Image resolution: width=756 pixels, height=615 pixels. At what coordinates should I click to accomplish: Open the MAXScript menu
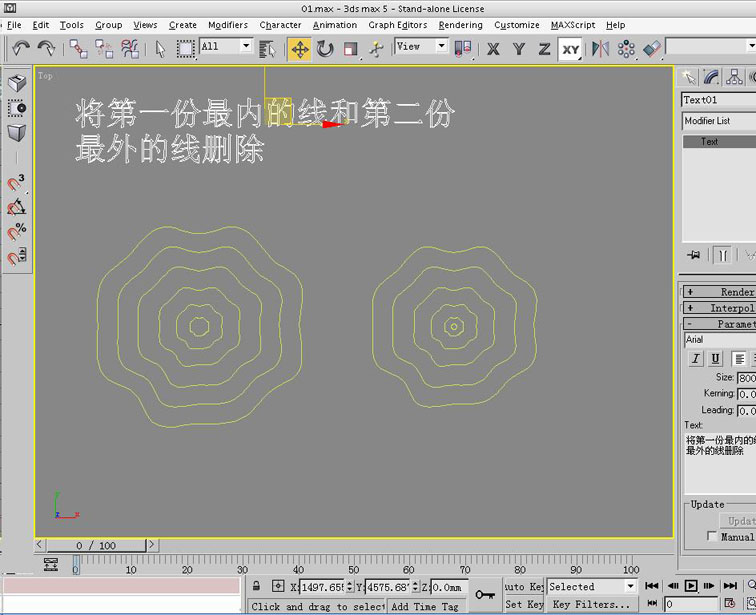(573, 25)
